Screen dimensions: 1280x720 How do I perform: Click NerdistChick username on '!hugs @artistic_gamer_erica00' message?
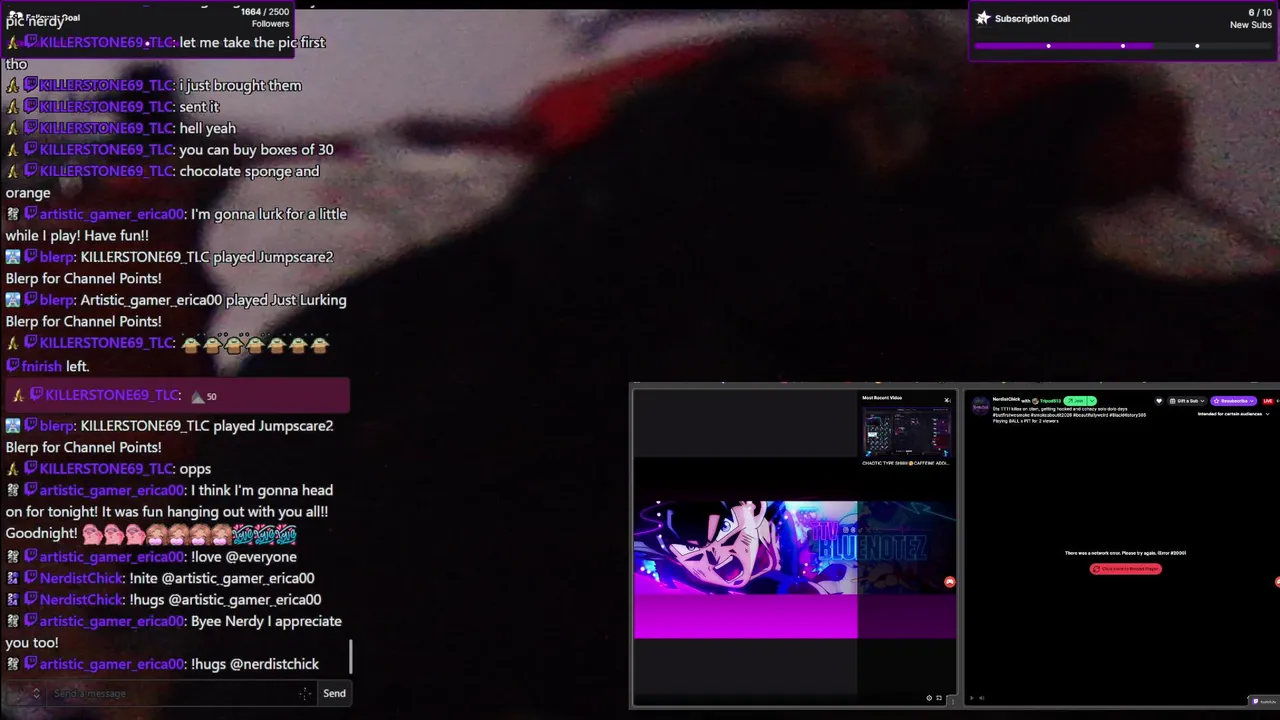click(82, 600)
